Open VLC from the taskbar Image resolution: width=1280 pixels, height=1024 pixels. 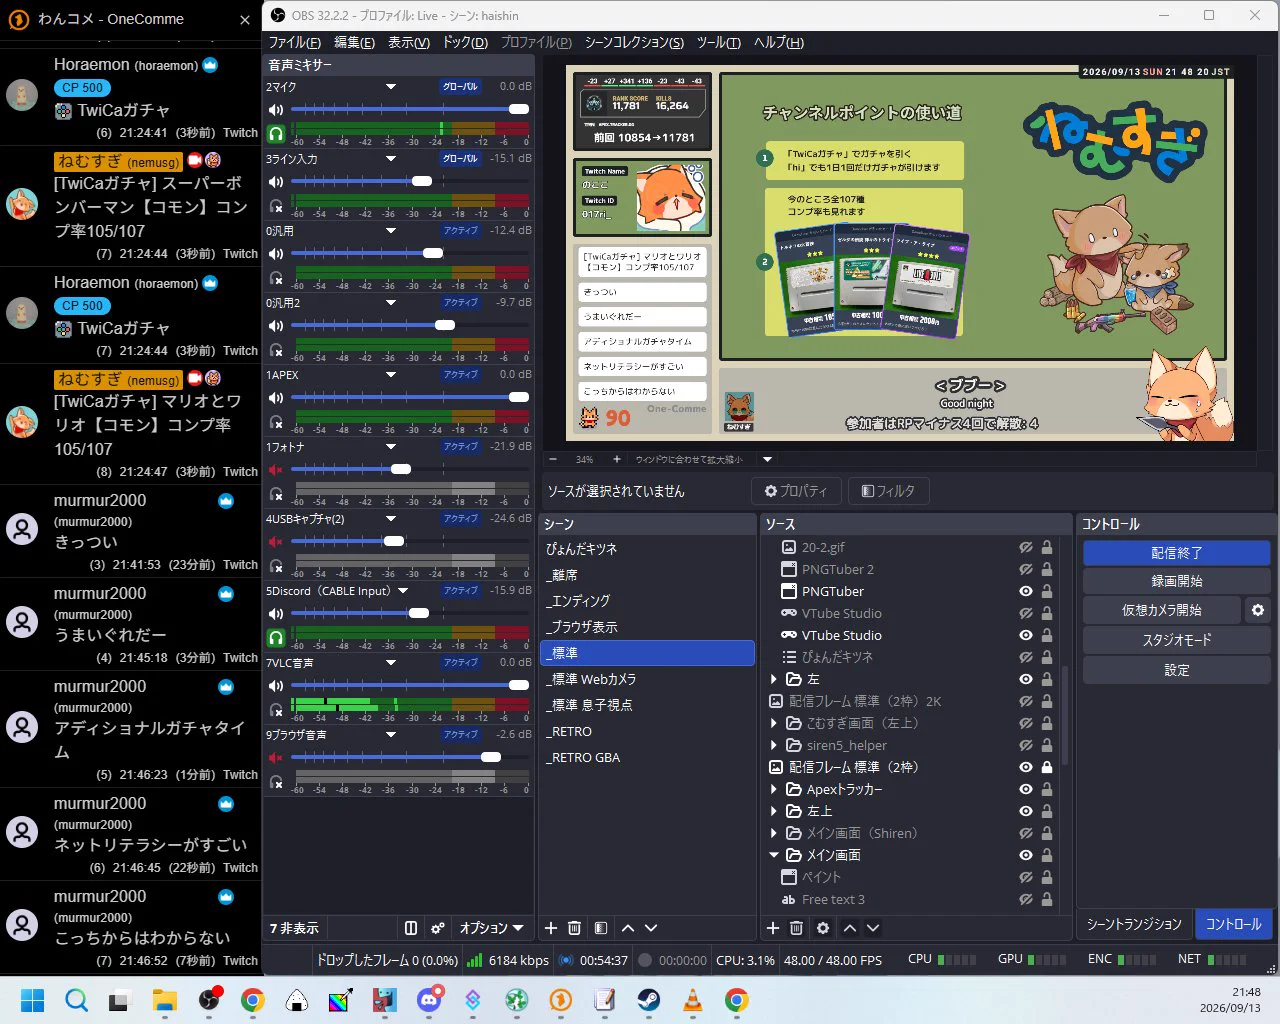point(693,999)
